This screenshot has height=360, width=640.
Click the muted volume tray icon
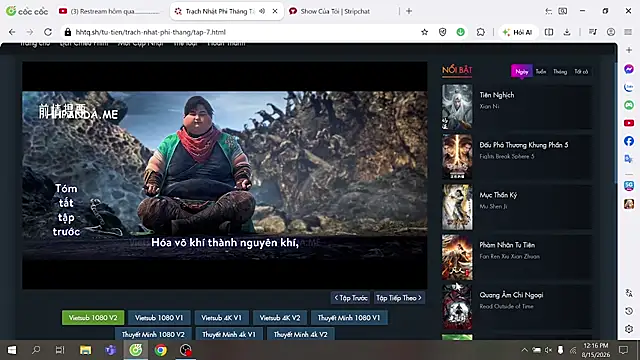click(548, 350)
